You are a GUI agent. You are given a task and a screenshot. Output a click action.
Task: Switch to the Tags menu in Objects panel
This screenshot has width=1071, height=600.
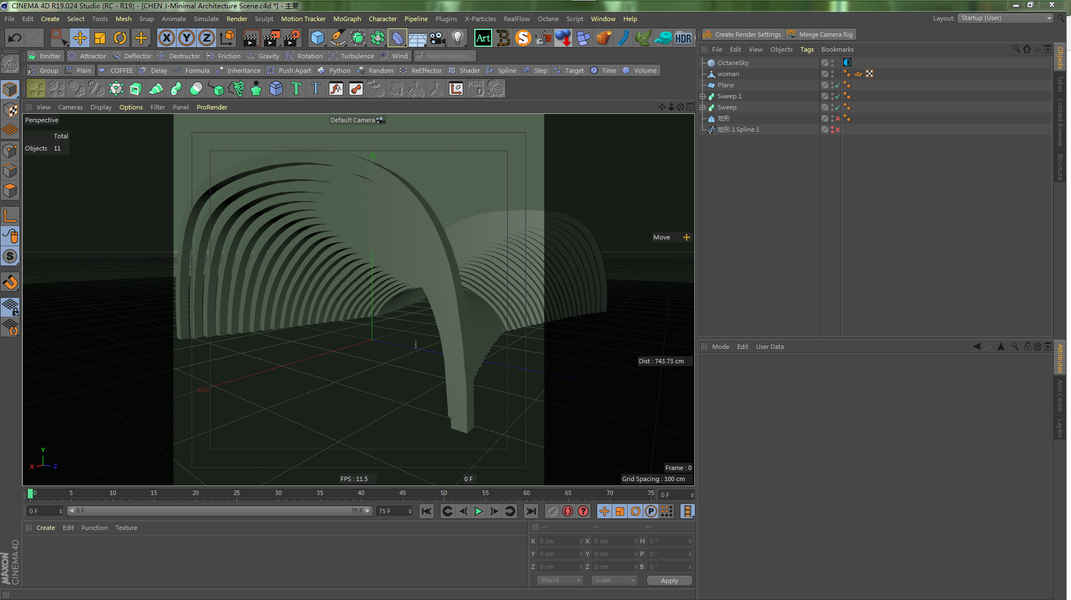806,49
